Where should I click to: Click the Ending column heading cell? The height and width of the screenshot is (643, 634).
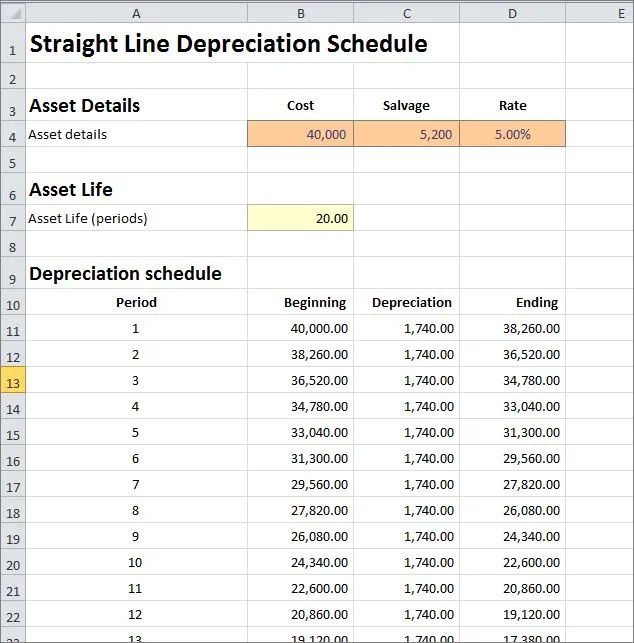513,302
